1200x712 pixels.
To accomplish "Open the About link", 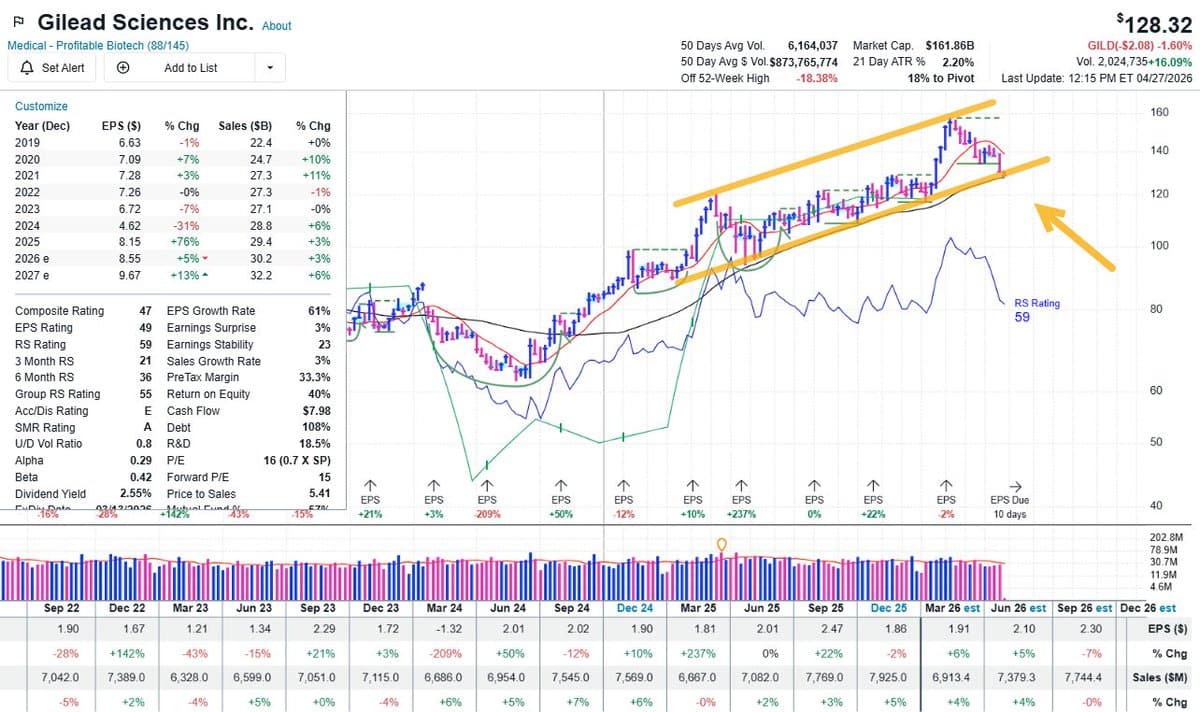I will tap(277, 26).
